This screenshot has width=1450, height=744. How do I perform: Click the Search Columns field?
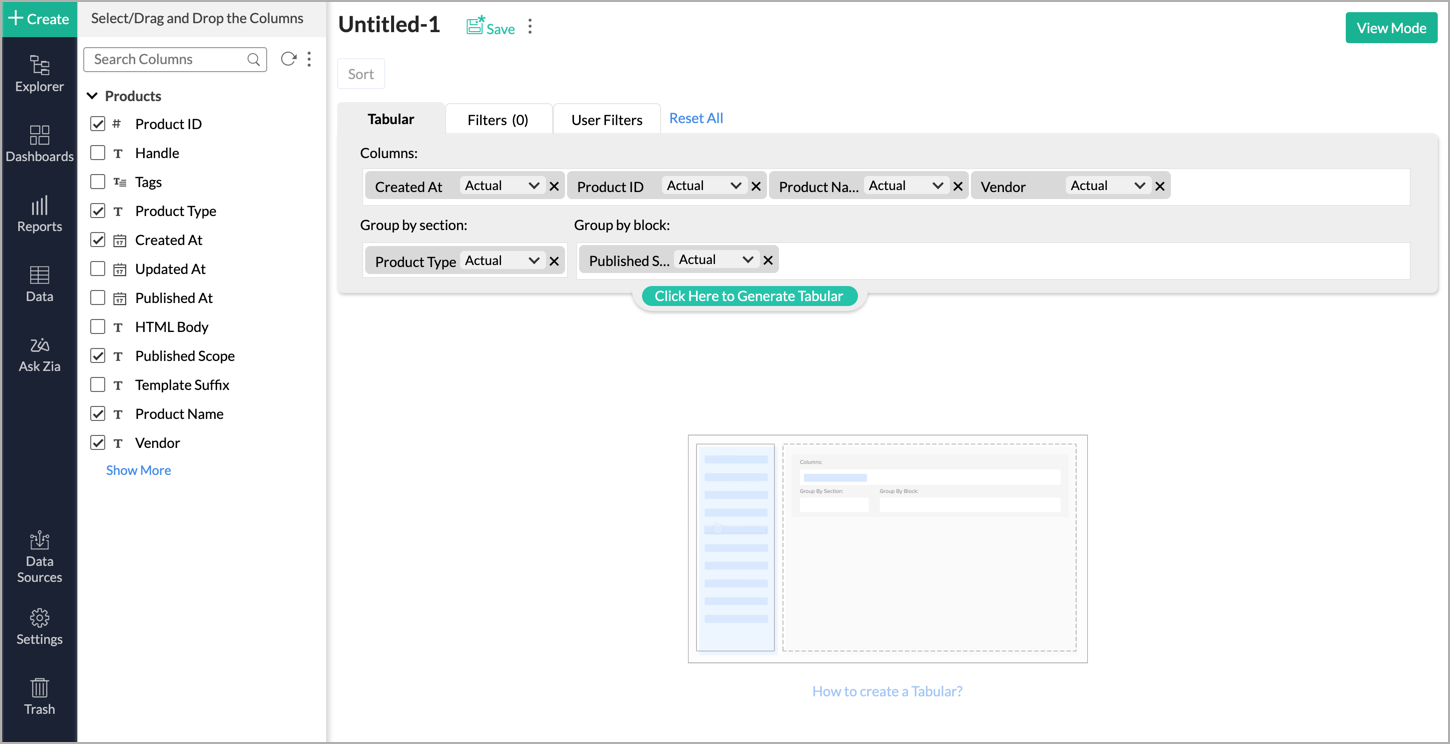[x=167, y=59]
